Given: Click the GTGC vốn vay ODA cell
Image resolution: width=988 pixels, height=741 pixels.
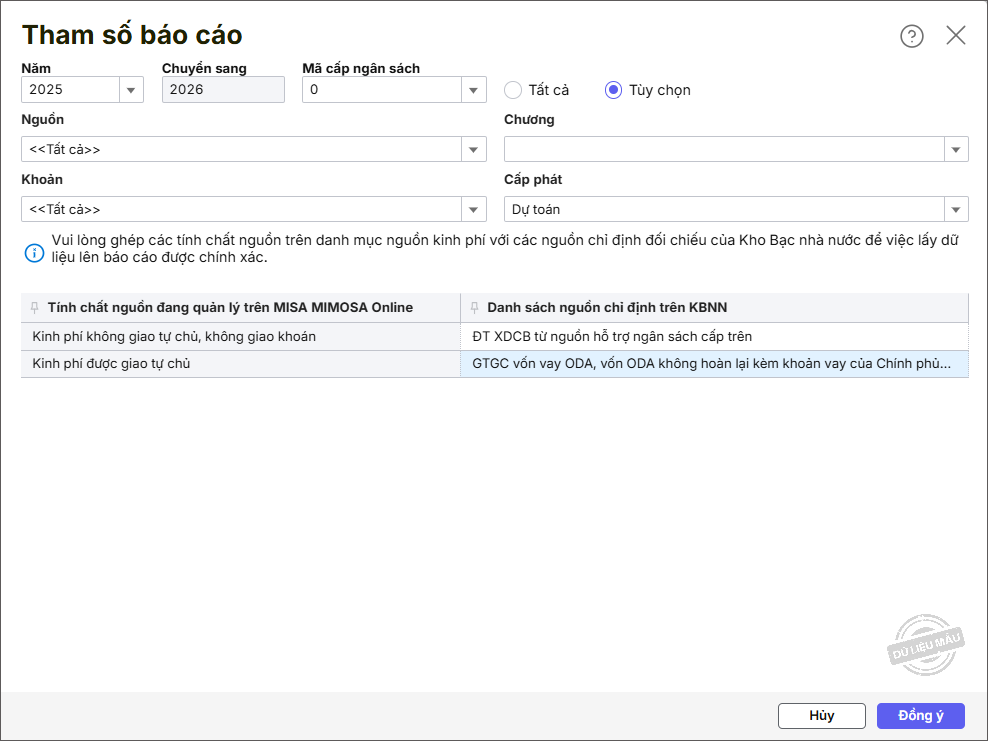Looking at the screenshot, I should (x=711, y=364).
